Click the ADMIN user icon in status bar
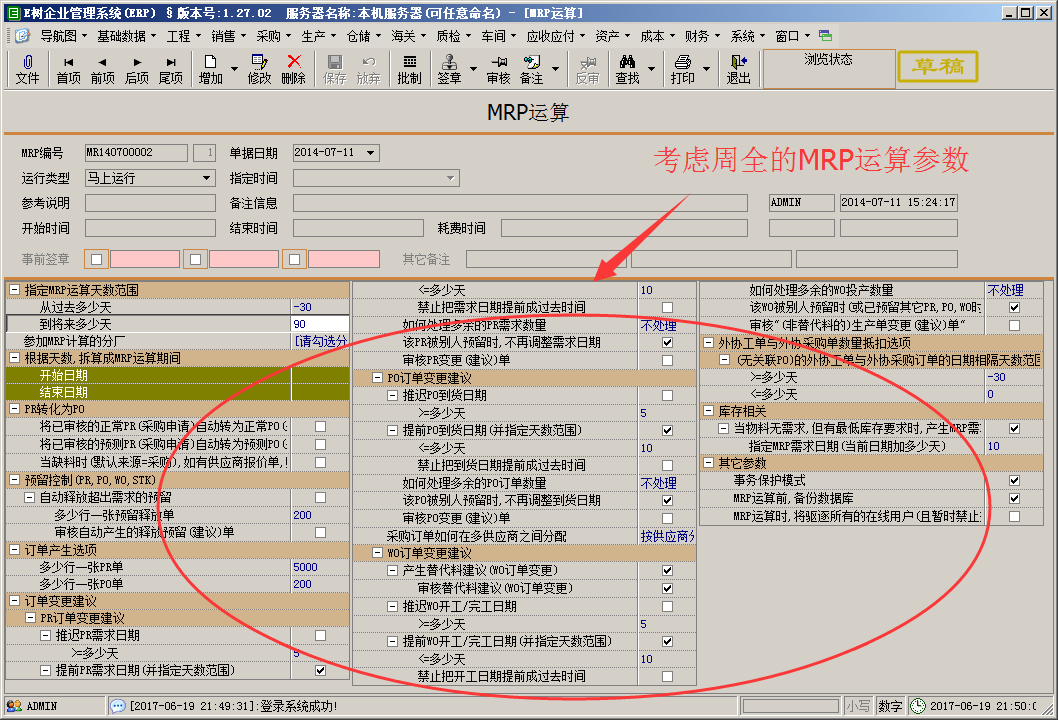 tap(13, 706)
